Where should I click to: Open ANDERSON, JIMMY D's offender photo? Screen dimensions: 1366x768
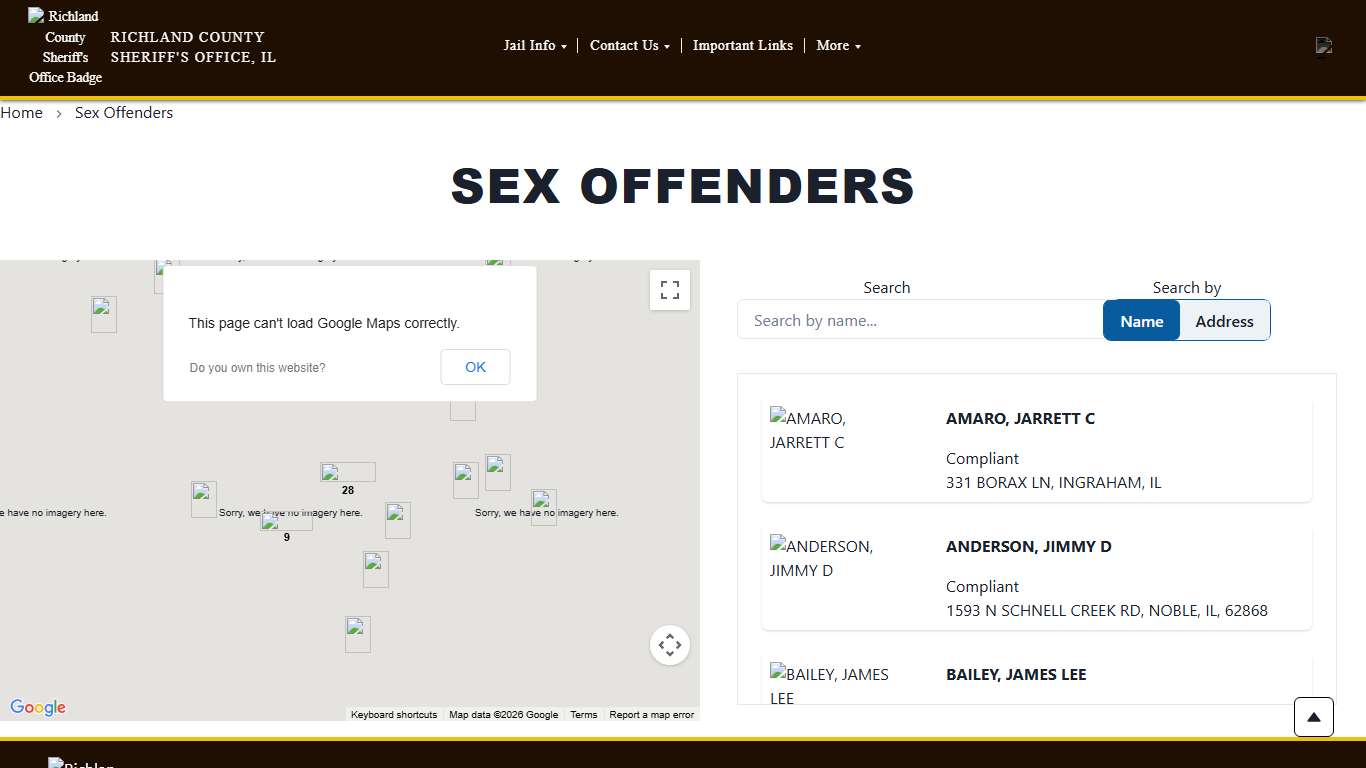coord(822,558)
